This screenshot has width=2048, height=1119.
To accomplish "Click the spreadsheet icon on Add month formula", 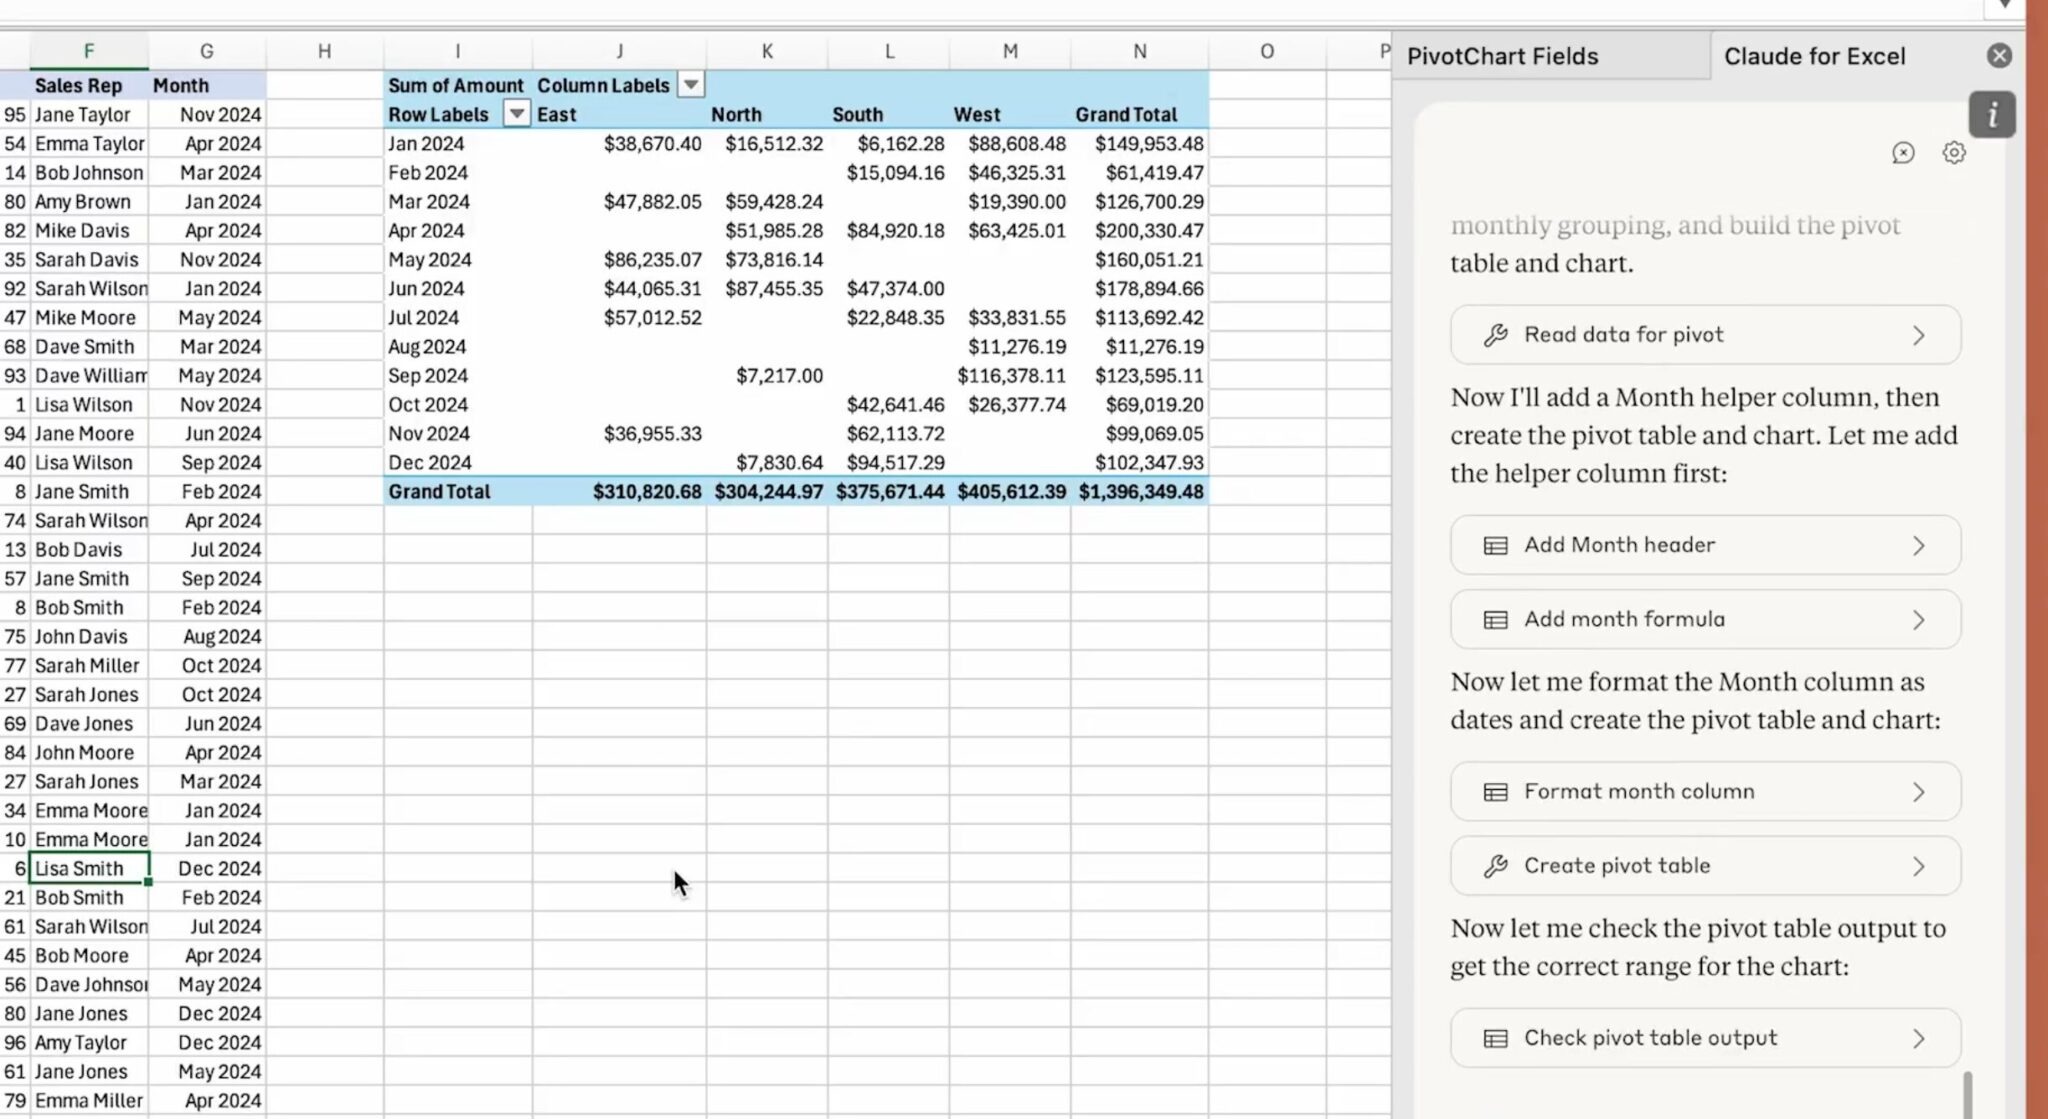I will 1496,619.
